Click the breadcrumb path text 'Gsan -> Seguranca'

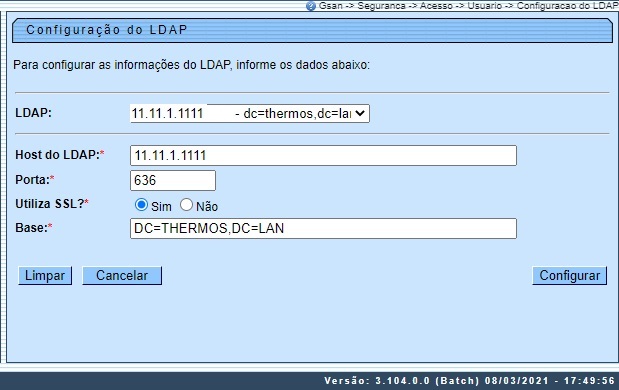[x=362, y=6]
